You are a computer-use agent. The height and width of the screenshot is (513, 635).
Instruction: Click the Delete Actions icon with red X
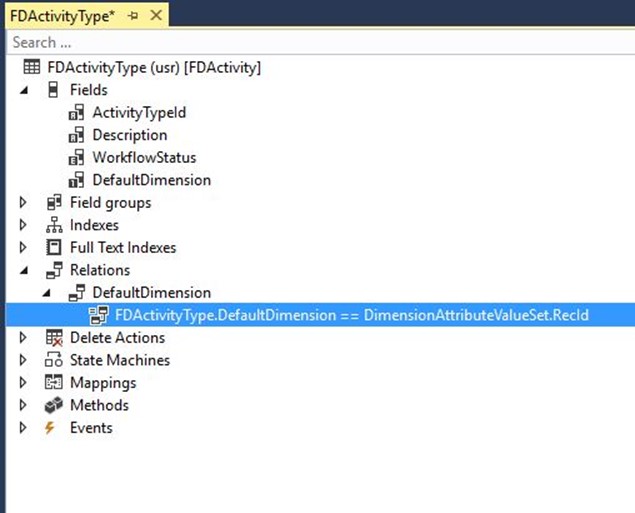[54, 338]
